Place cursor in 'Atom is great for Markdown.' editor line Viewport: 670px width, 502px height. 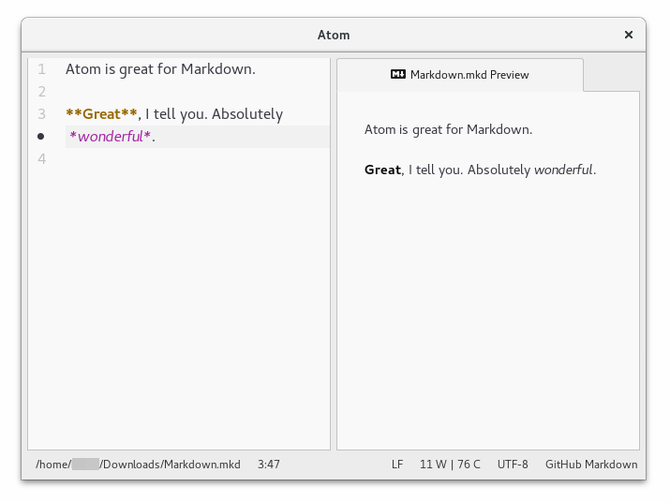(x=160, y=69)
